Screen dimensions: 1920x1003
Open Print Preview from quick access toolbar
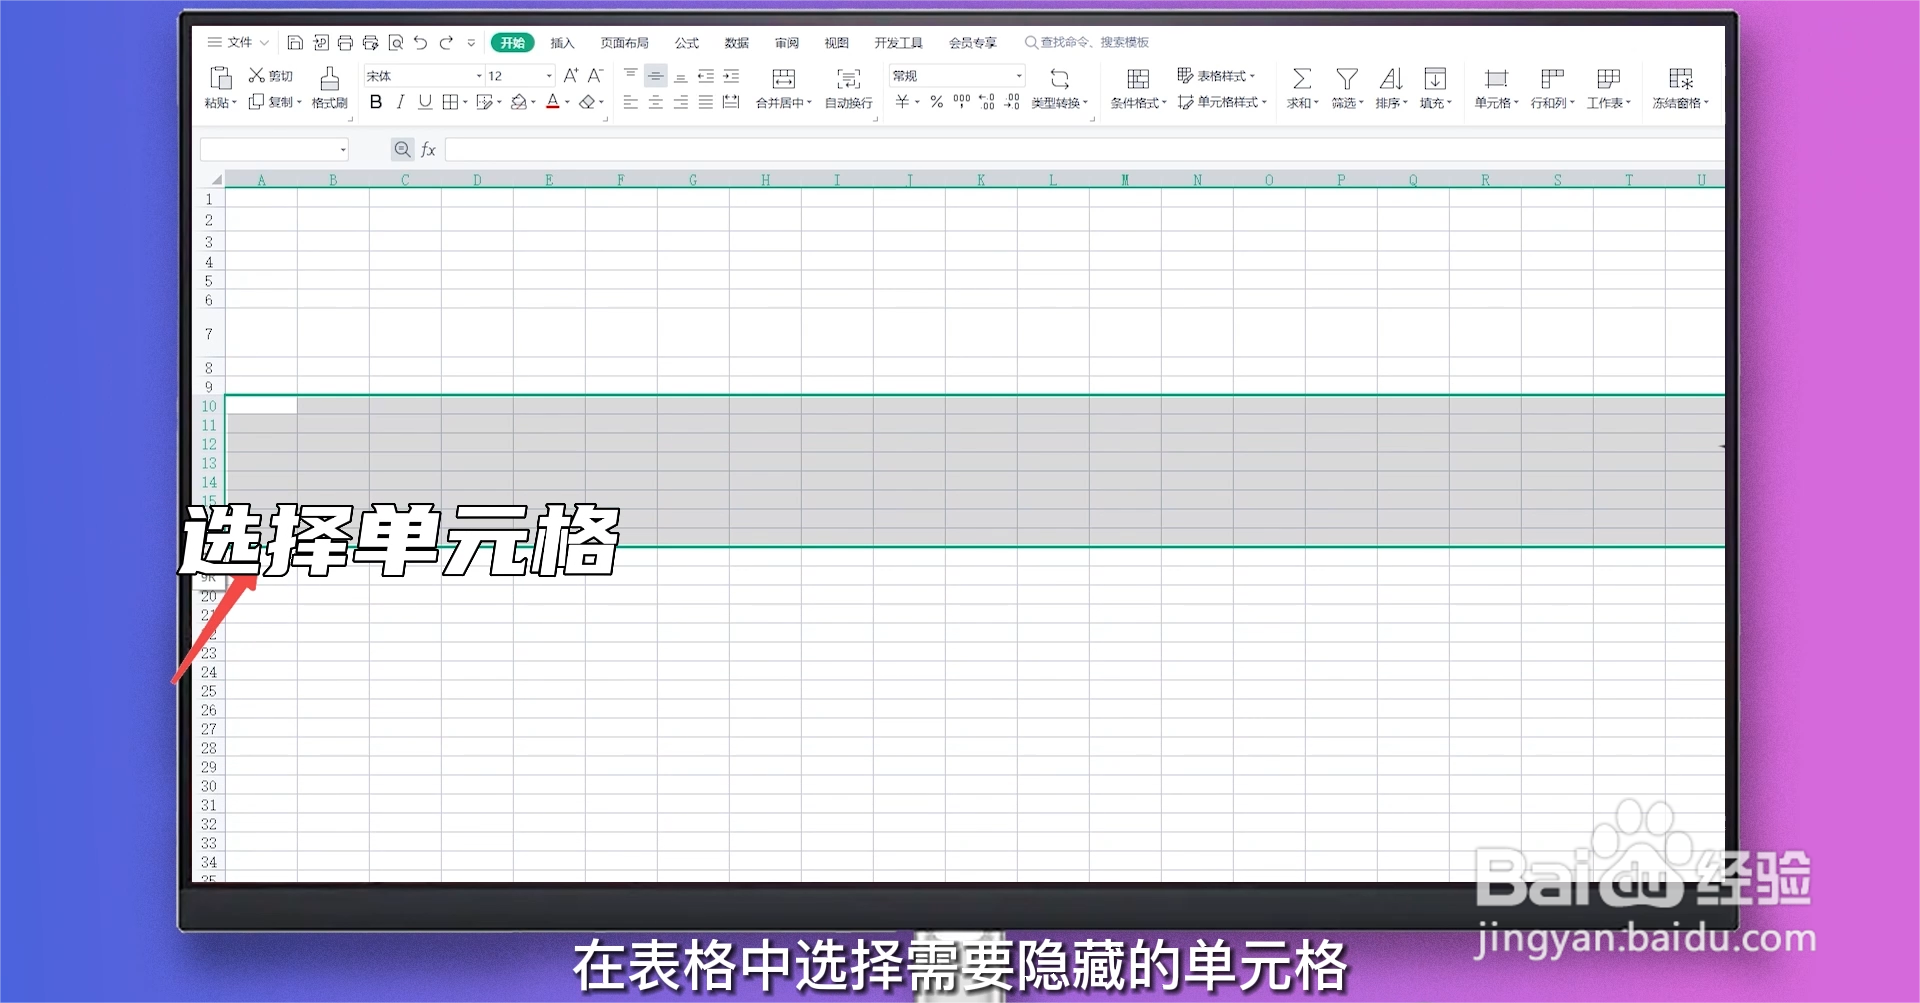point(396,43)
